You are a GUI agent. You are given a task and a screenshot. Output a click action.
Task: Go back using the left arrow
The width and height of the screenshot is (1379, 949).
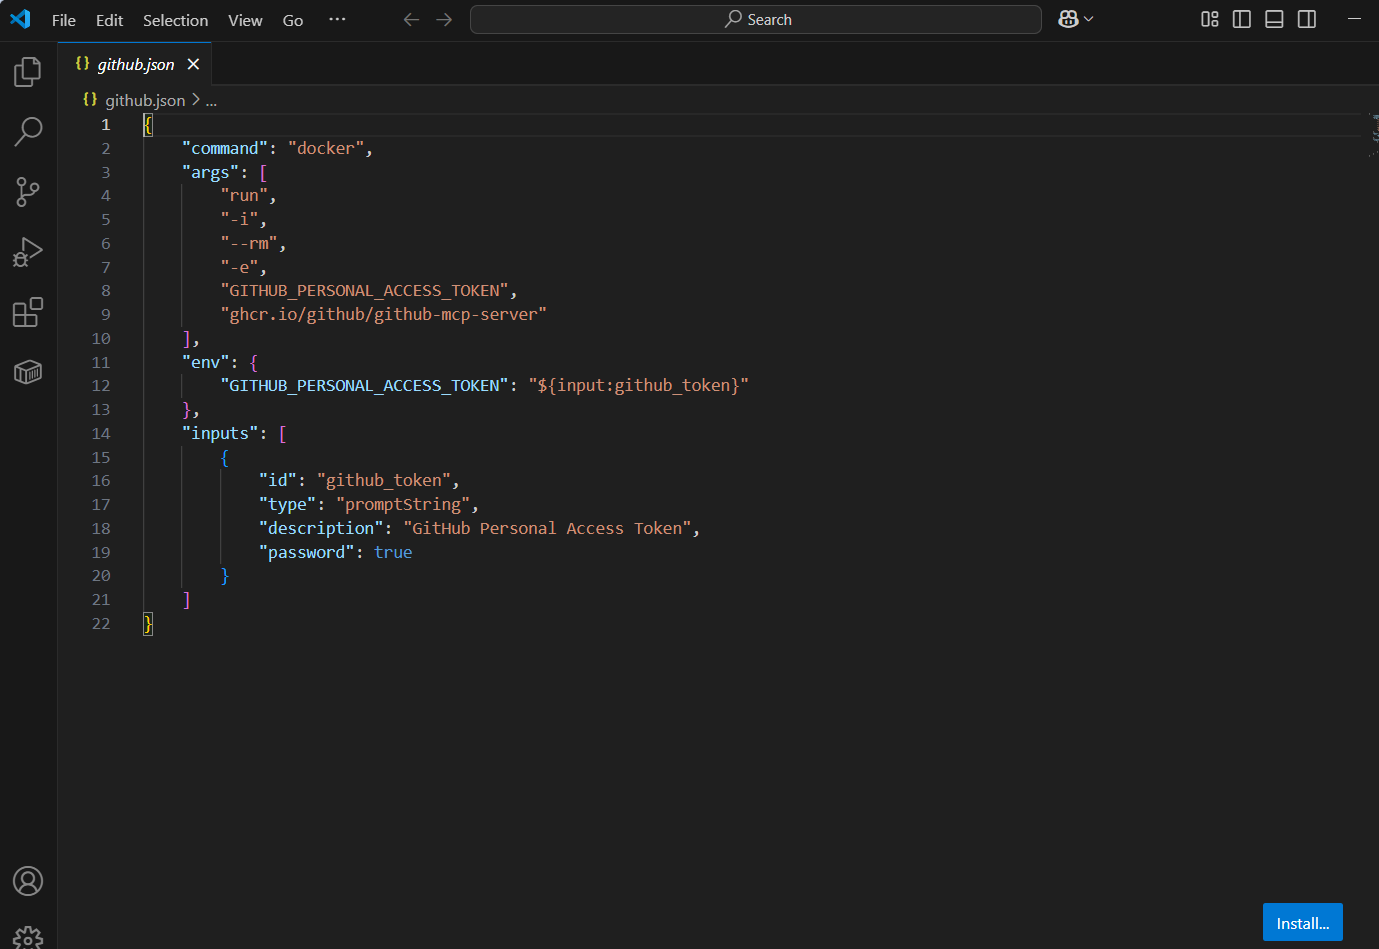pos(411,19)
